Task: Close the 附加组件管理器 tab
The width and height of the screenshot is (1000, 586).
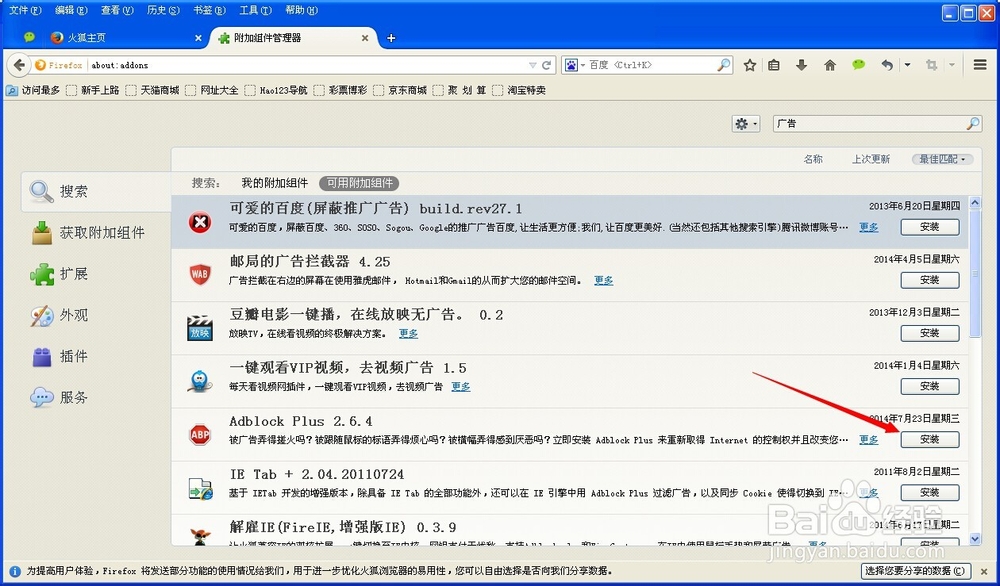Action: (x=365, y=38)
